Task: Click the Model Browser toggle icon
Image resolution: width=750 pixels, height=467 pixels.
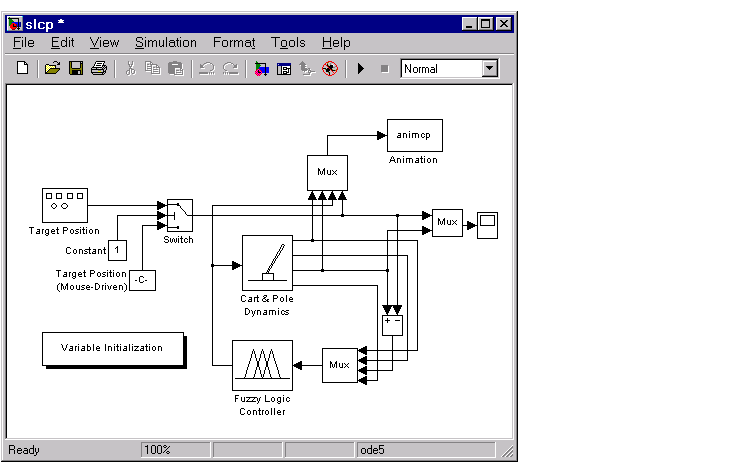Action: click(284, 69)
